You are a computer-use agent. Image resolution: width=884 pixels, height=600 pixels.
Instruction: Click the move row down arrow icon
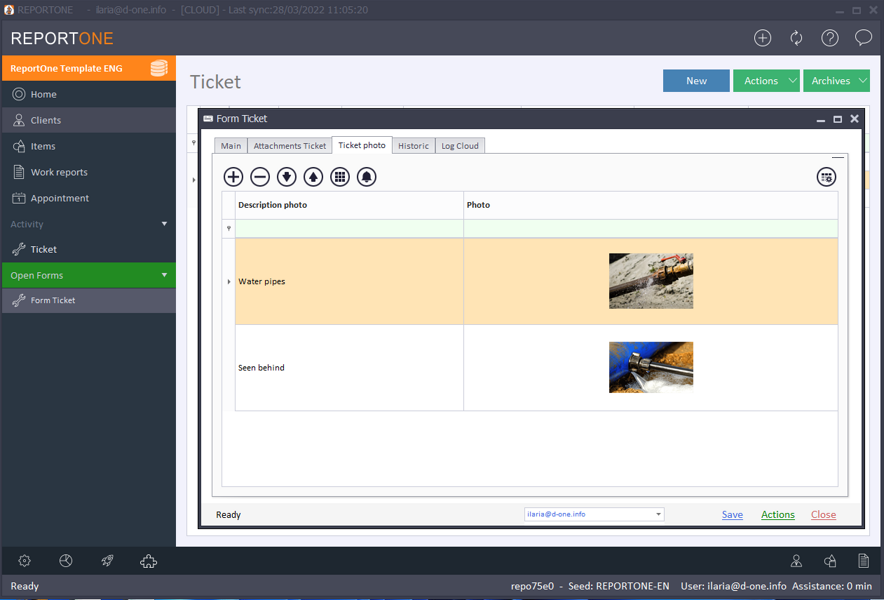(x=286, y=177)
